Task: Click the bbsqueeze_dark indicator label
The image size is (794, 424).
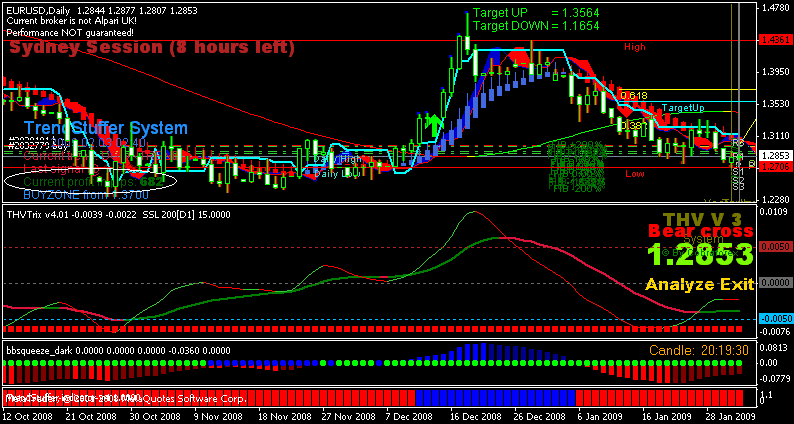Action: 118,350
